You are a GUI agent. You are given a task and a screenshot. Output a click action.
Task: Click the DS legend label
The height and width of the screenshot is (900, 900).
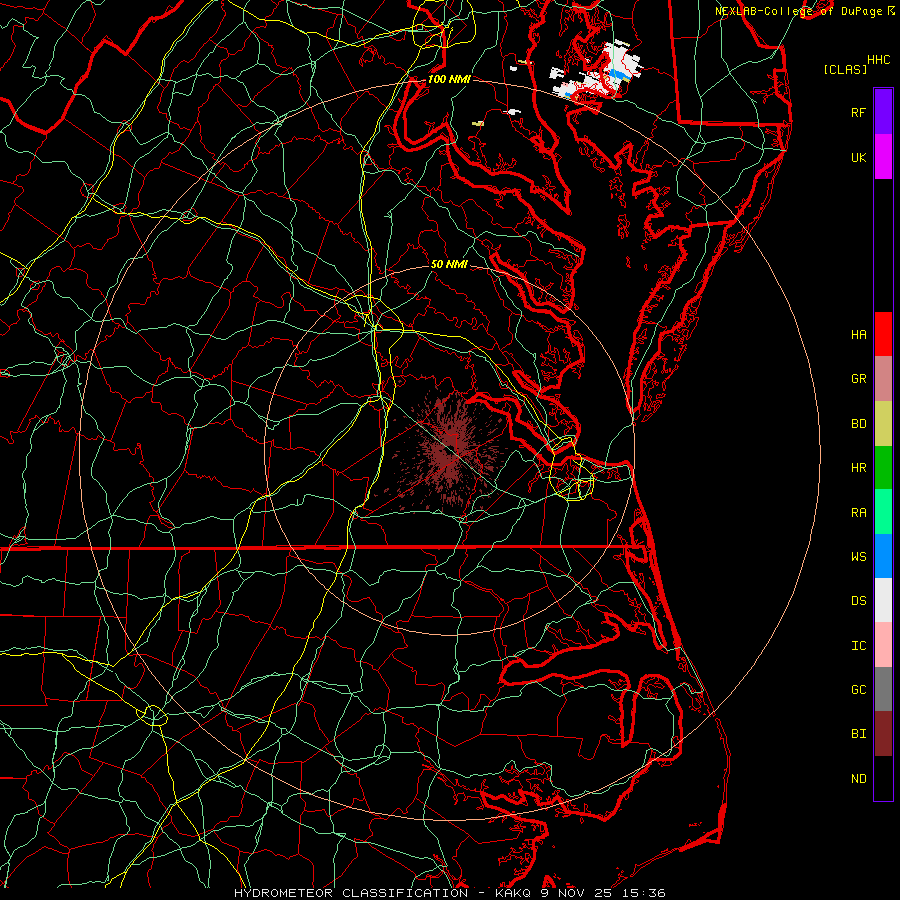click(x=858, y=601)
